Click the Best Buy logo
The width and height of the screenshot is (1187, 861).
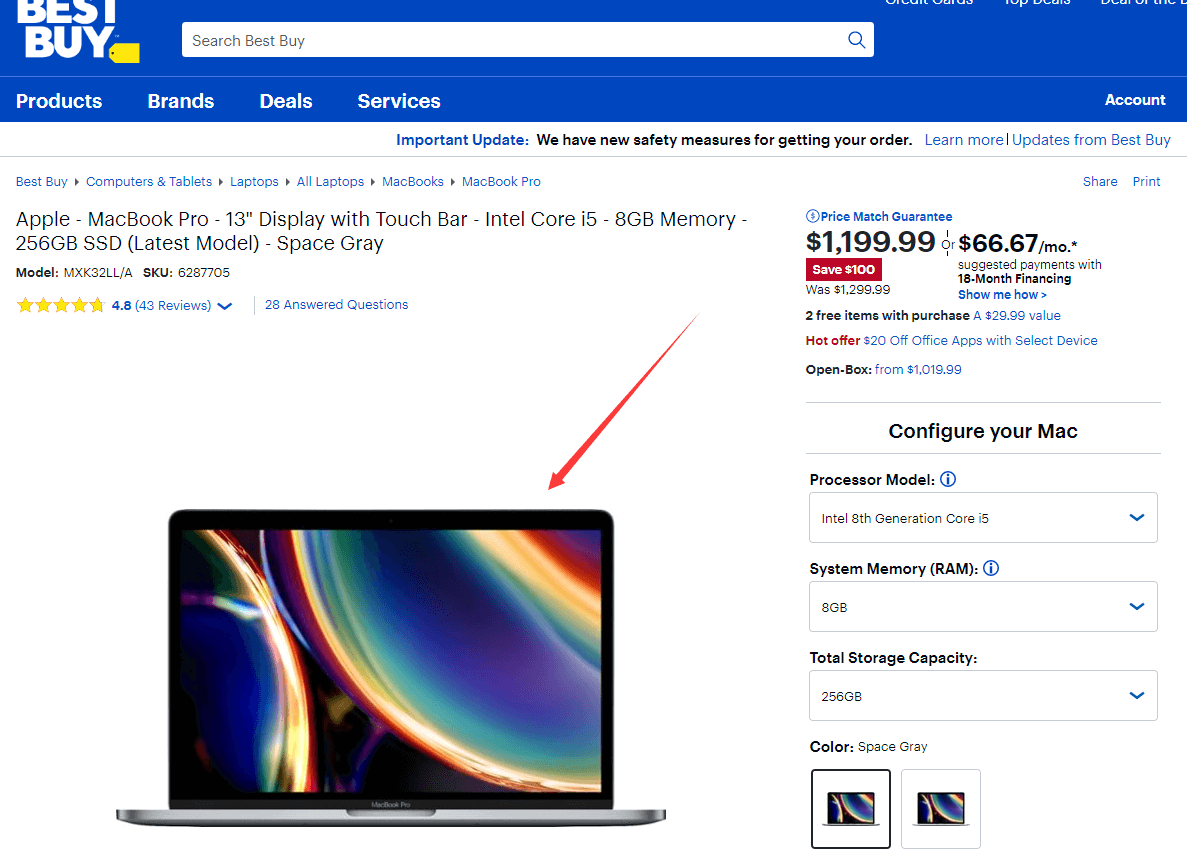coord(78,32)
